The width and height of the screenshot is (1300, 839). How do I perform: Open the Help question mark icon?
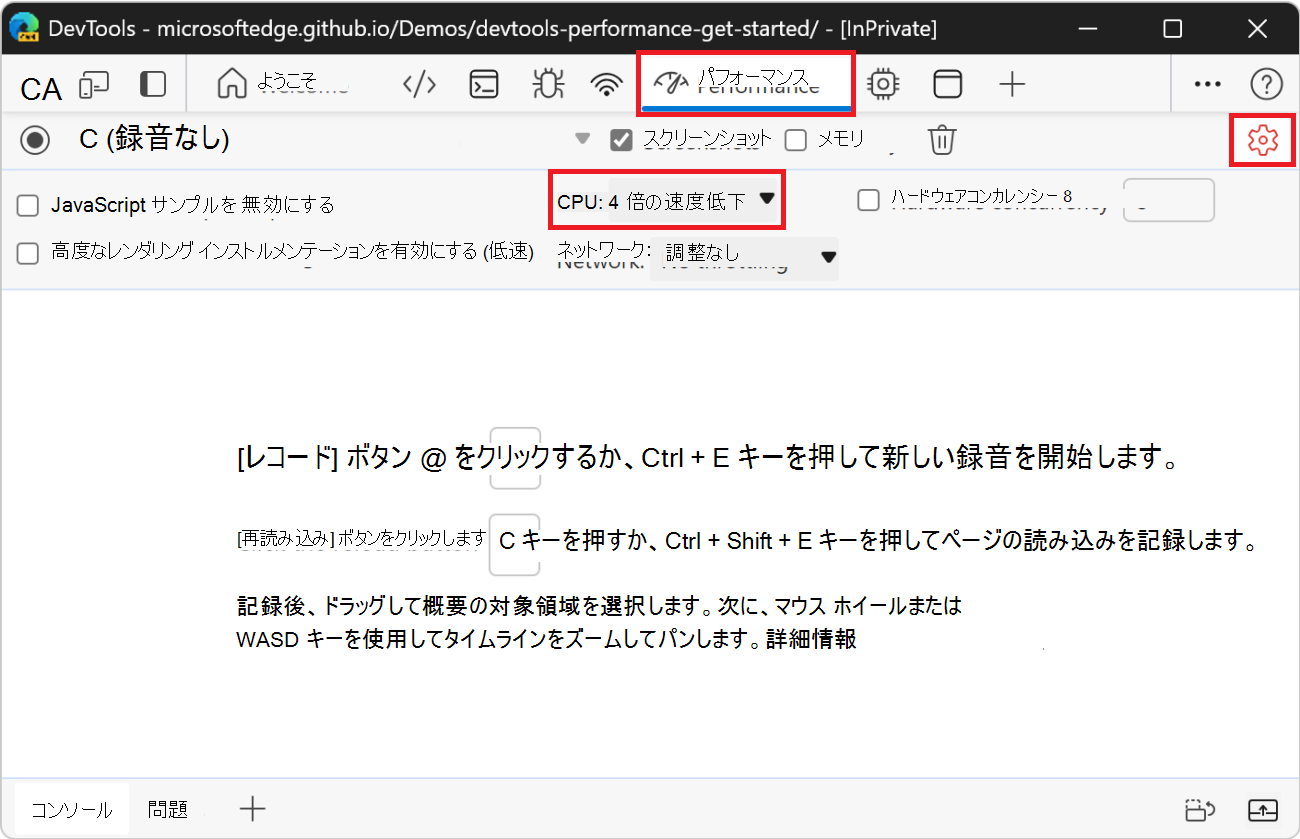click(x=1267, y=85)
